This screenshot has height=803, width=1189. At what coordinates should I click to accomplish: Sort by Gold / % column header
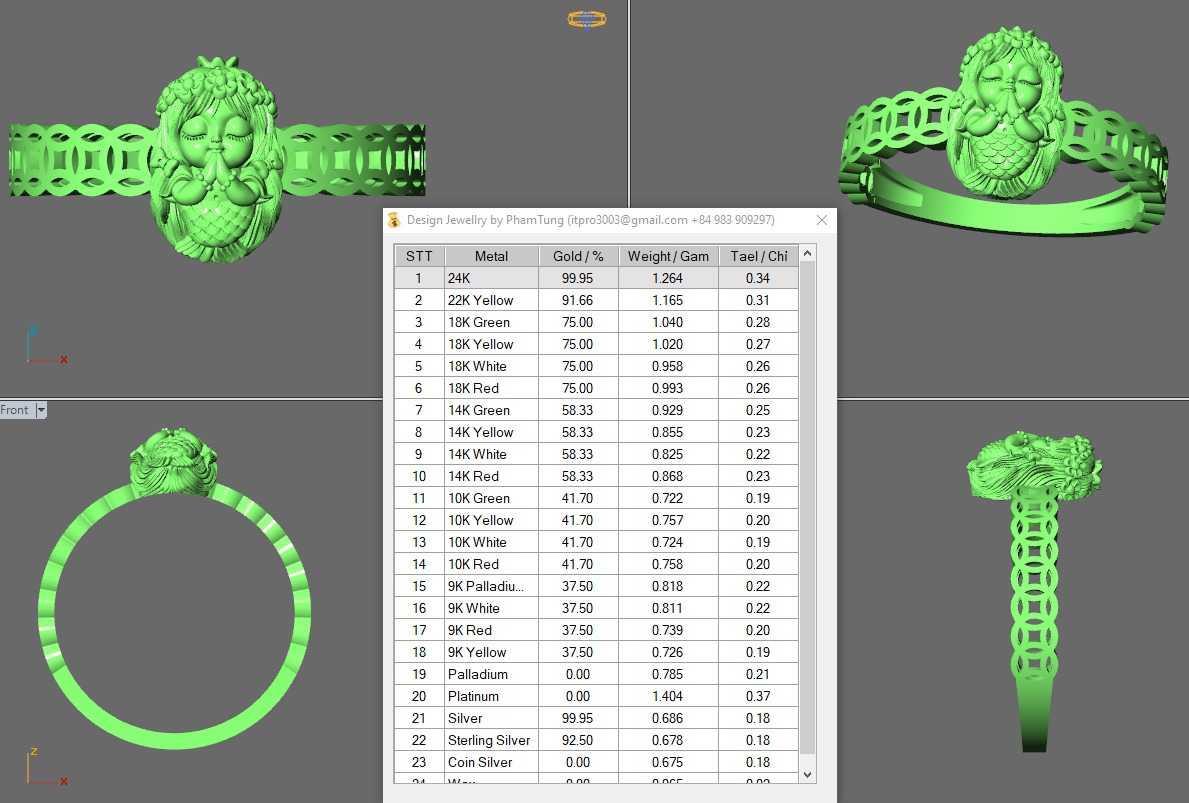coord(578,256)
